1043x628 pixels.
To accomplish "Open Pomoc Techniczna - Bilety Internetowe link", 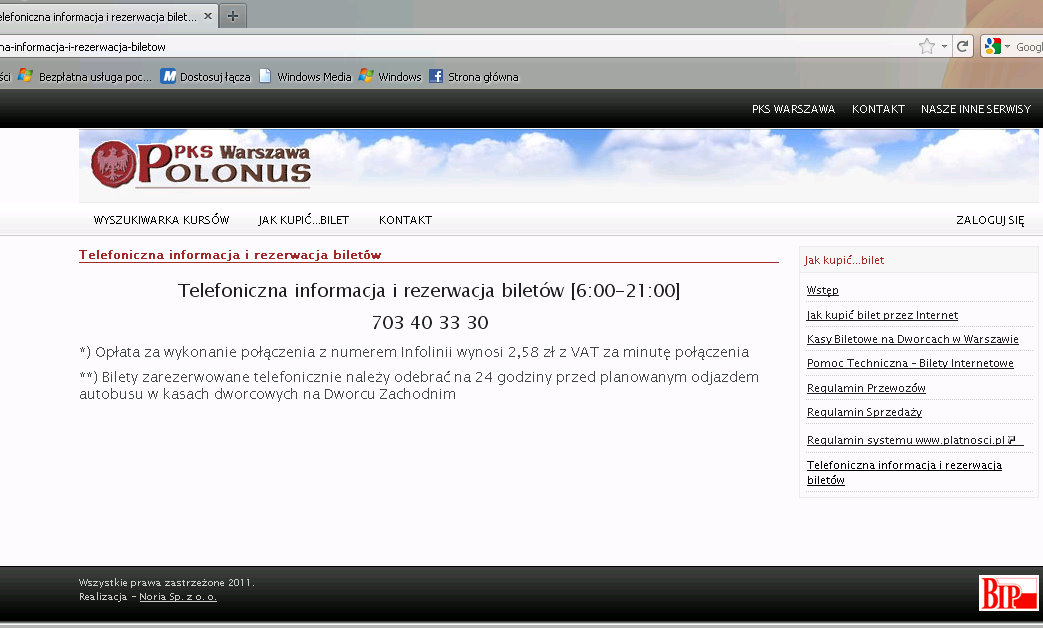I will 910,363.
